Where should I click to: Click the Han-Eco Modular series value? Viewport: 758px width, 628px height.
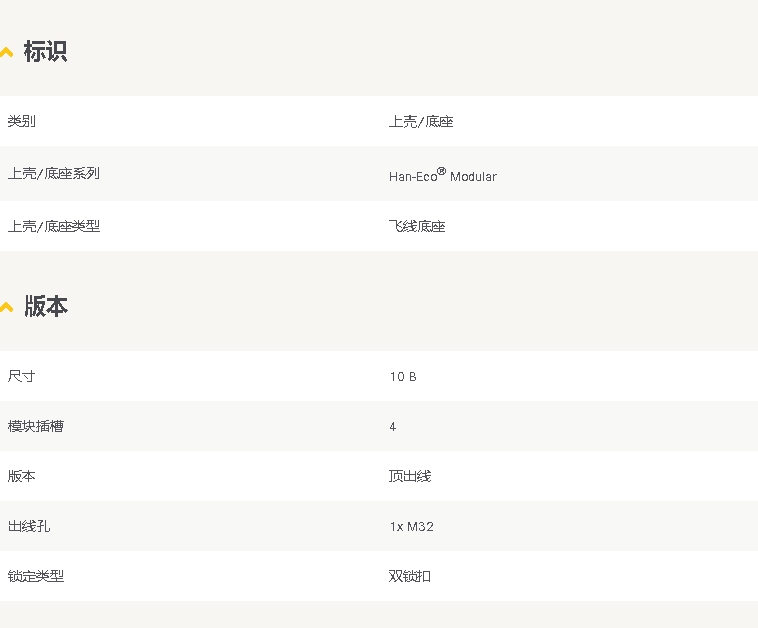[x=442, y=176]
